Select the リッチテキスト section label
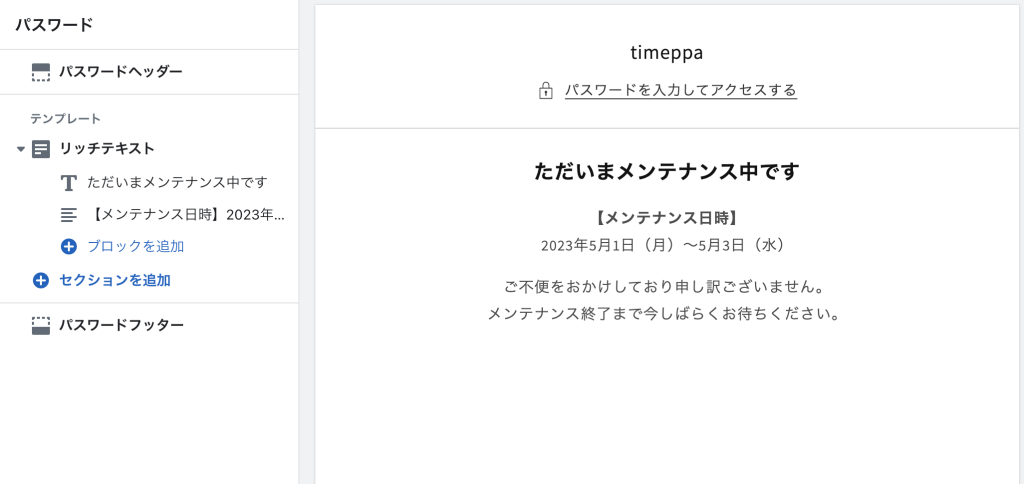1024x484 pixels. (107, 149)
